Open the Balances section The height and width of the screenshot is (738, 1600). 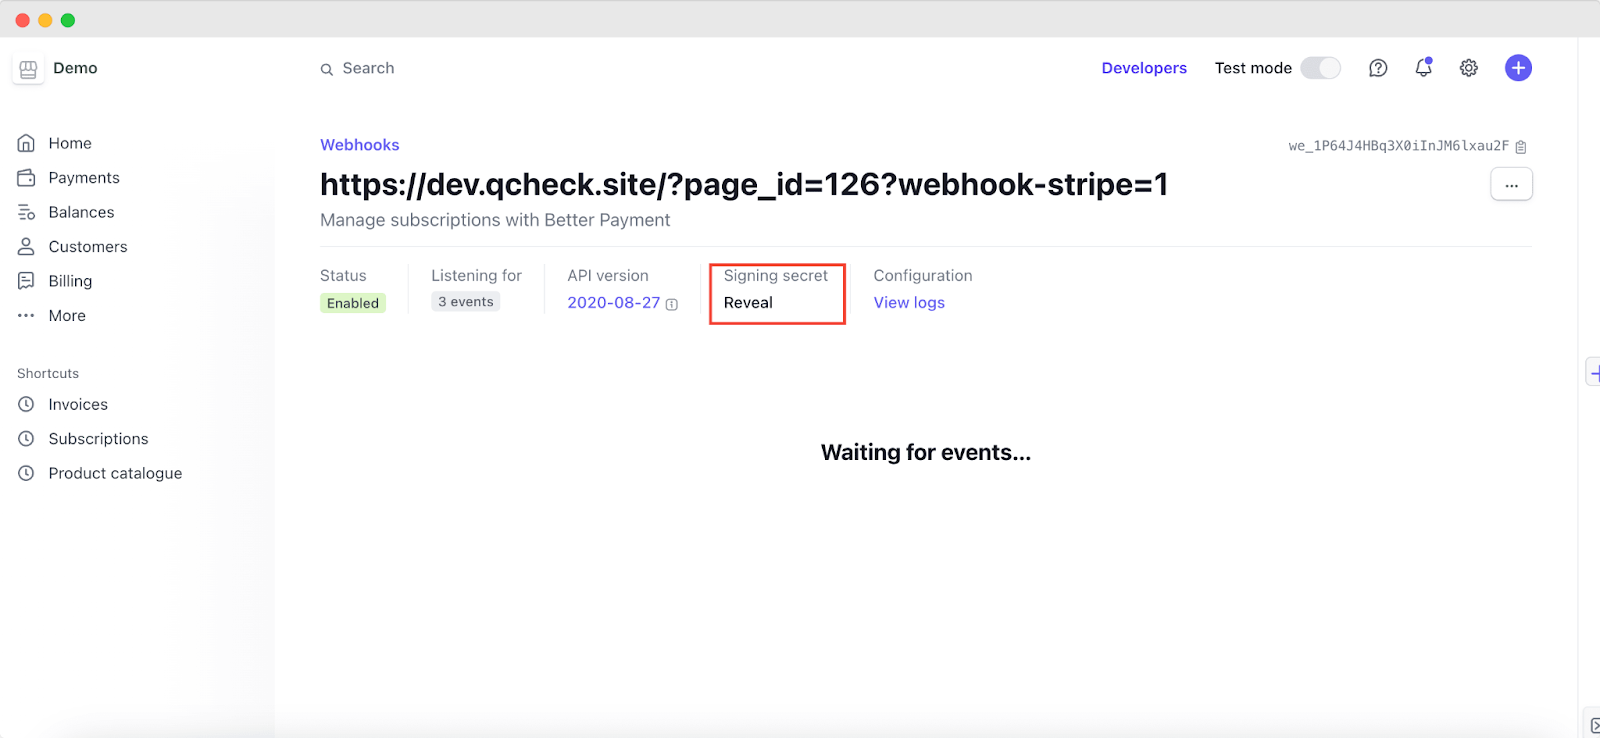point(81,212)
